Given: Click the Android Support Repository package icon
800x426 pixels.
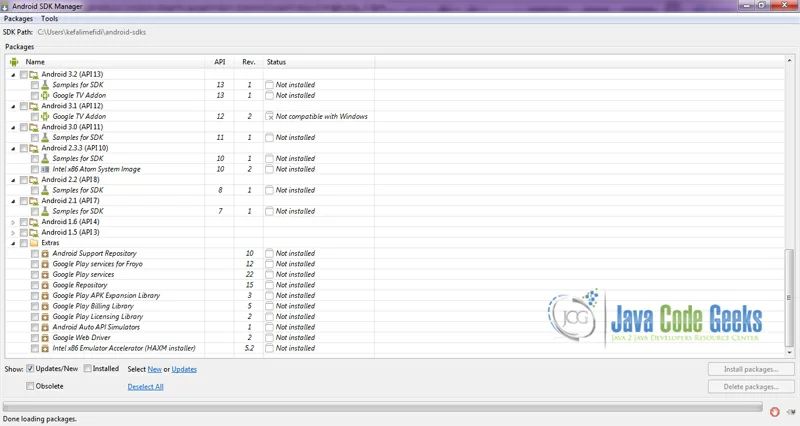Looking at the screenshot, I should [x=45, y=254].
